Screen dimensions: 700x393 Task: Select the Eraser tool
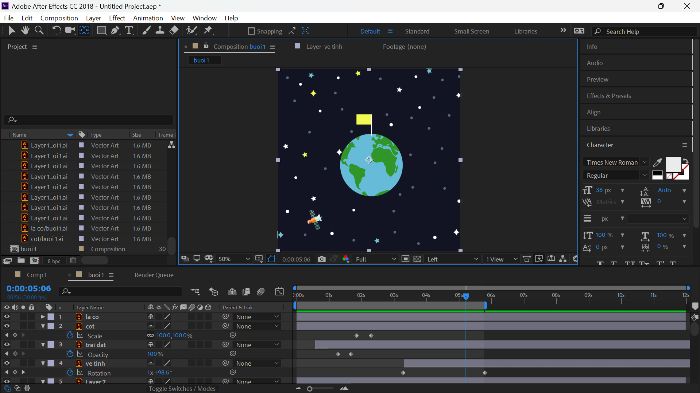click(x=174, y=30)
